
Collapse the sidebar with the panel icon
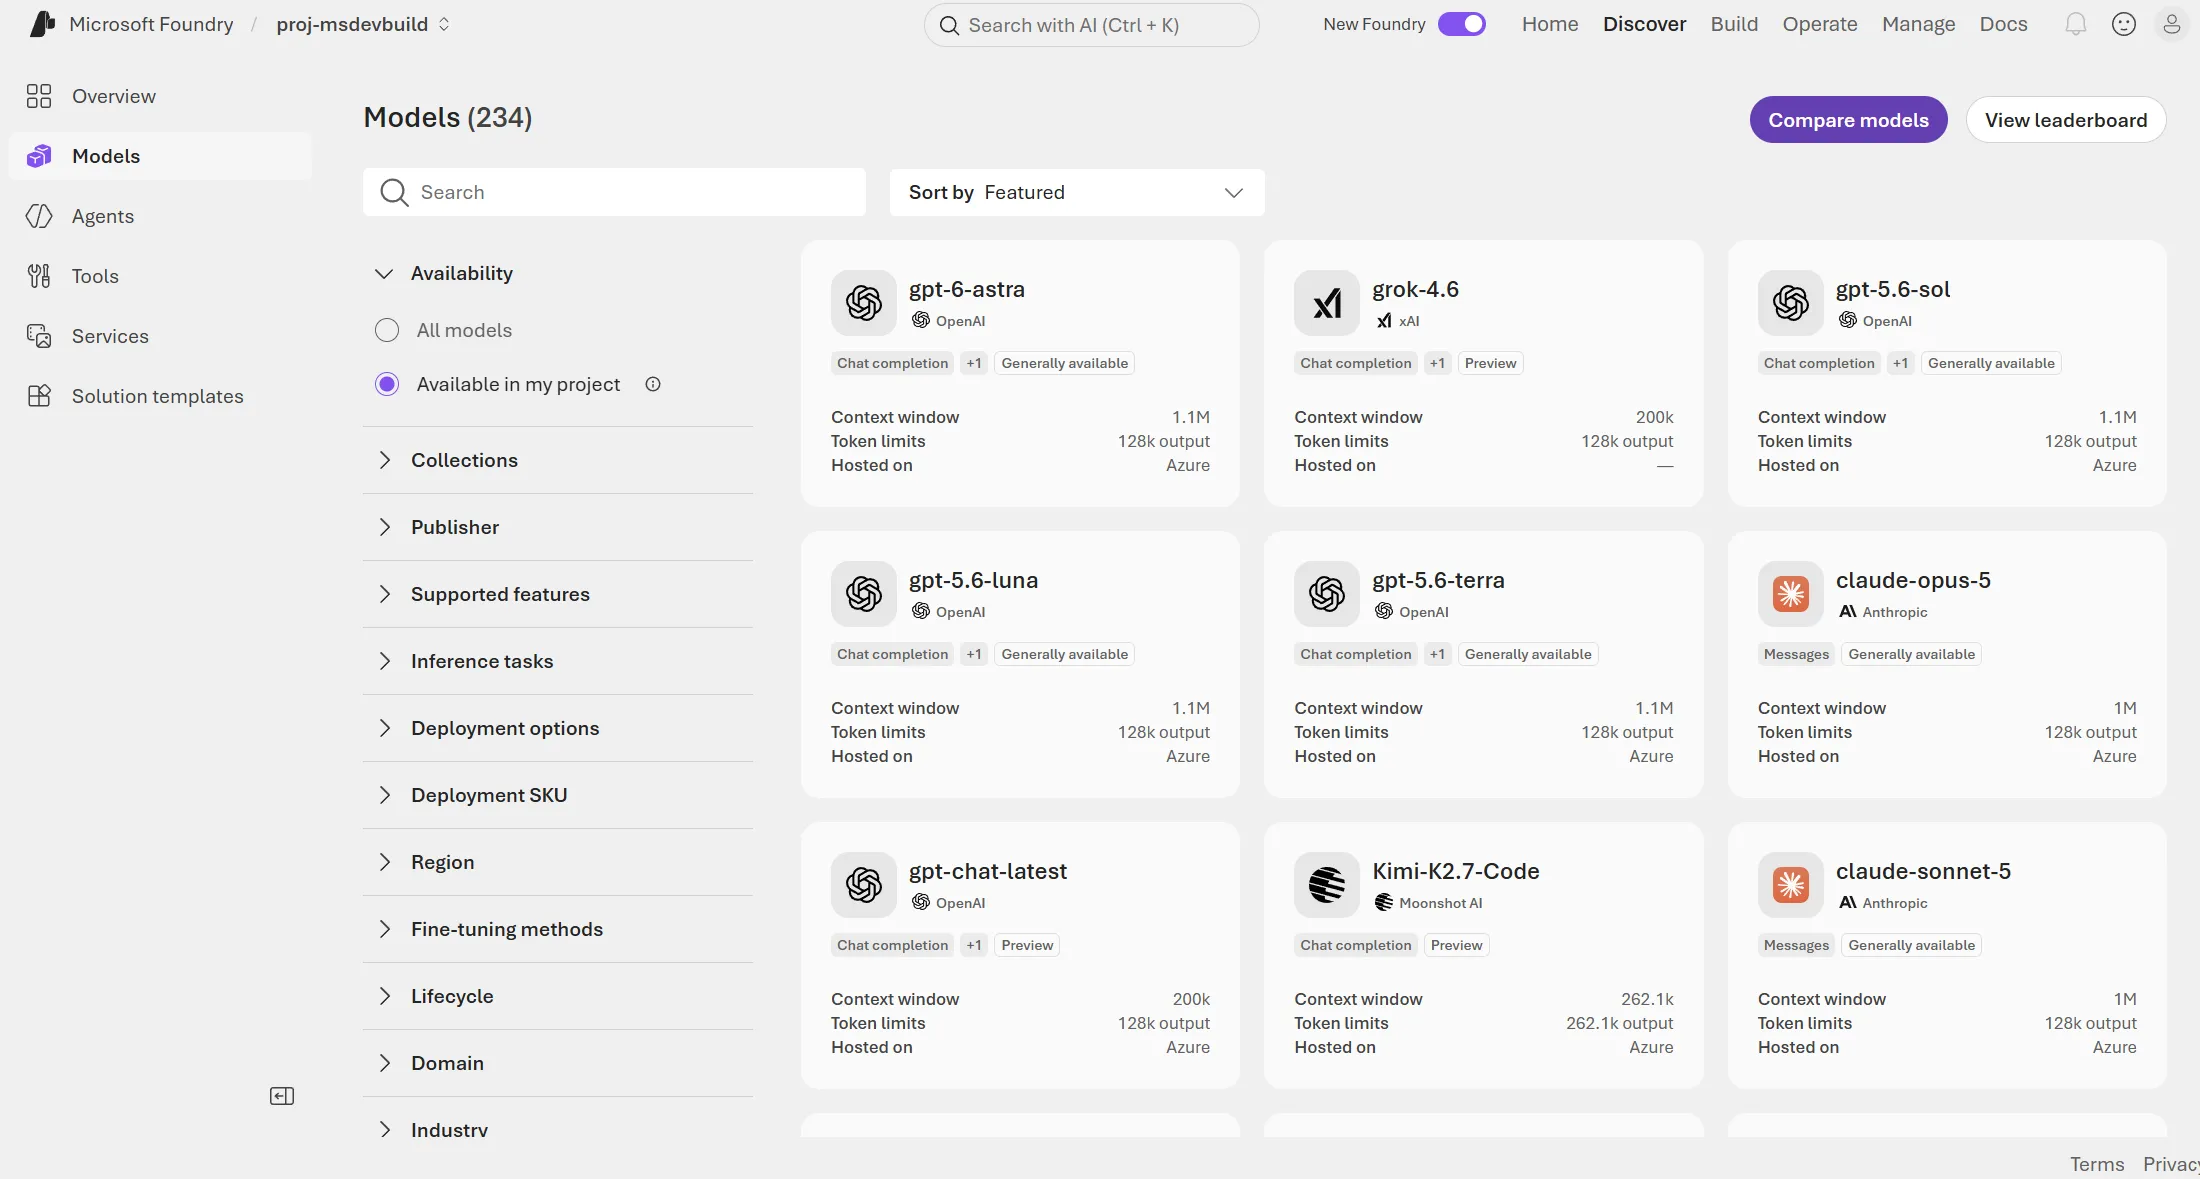pos(282,1096)
